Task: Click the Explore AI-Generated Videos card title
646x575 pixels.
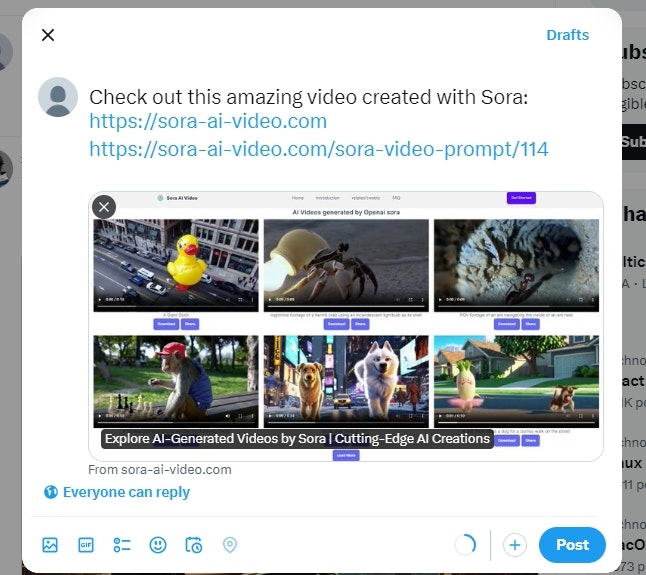Action: (297, 439)
